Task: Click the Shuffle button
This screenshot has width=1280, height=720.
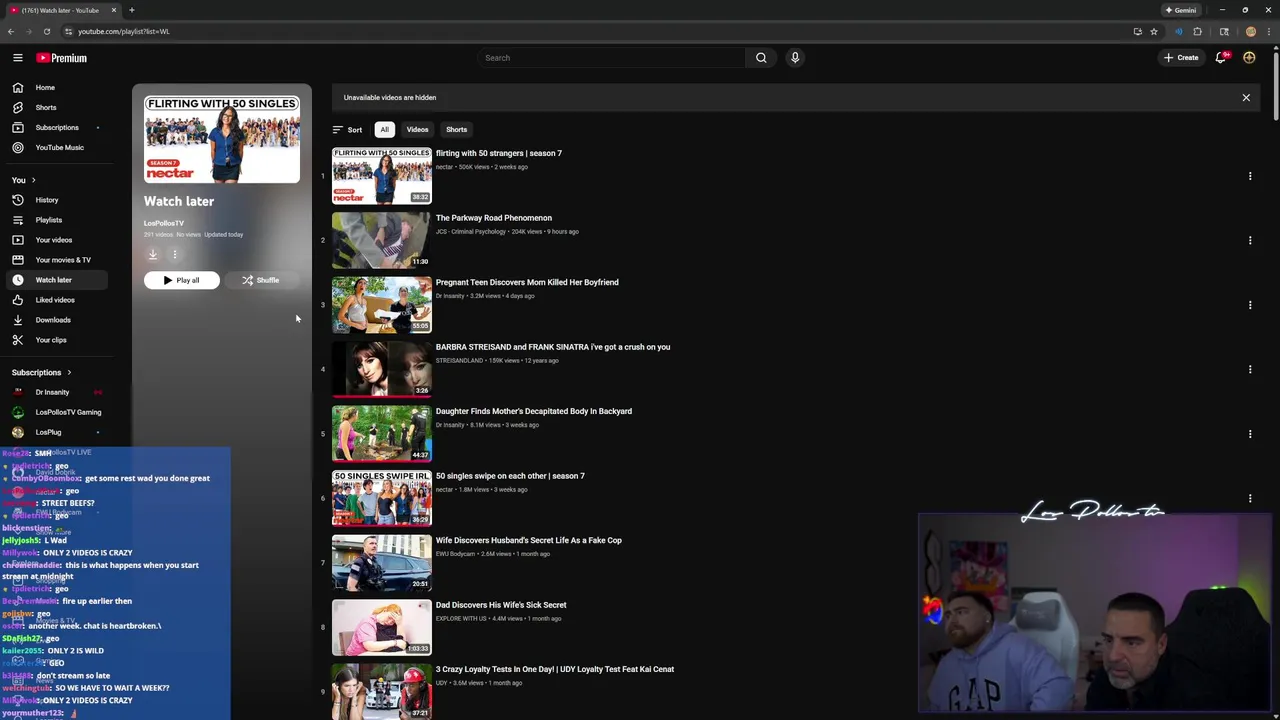Action: [261, 280]
